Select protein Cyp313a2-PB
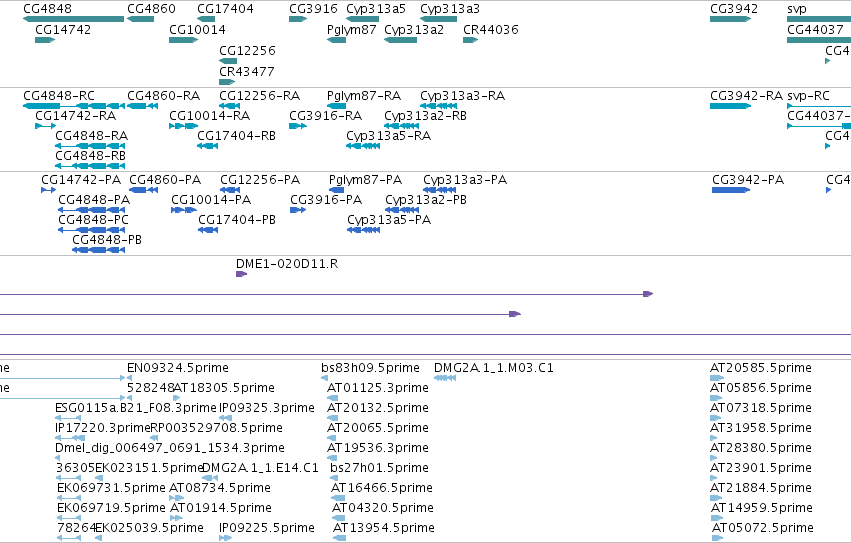Viewport: 851px width, 543px height. click(x=426, y=200)
